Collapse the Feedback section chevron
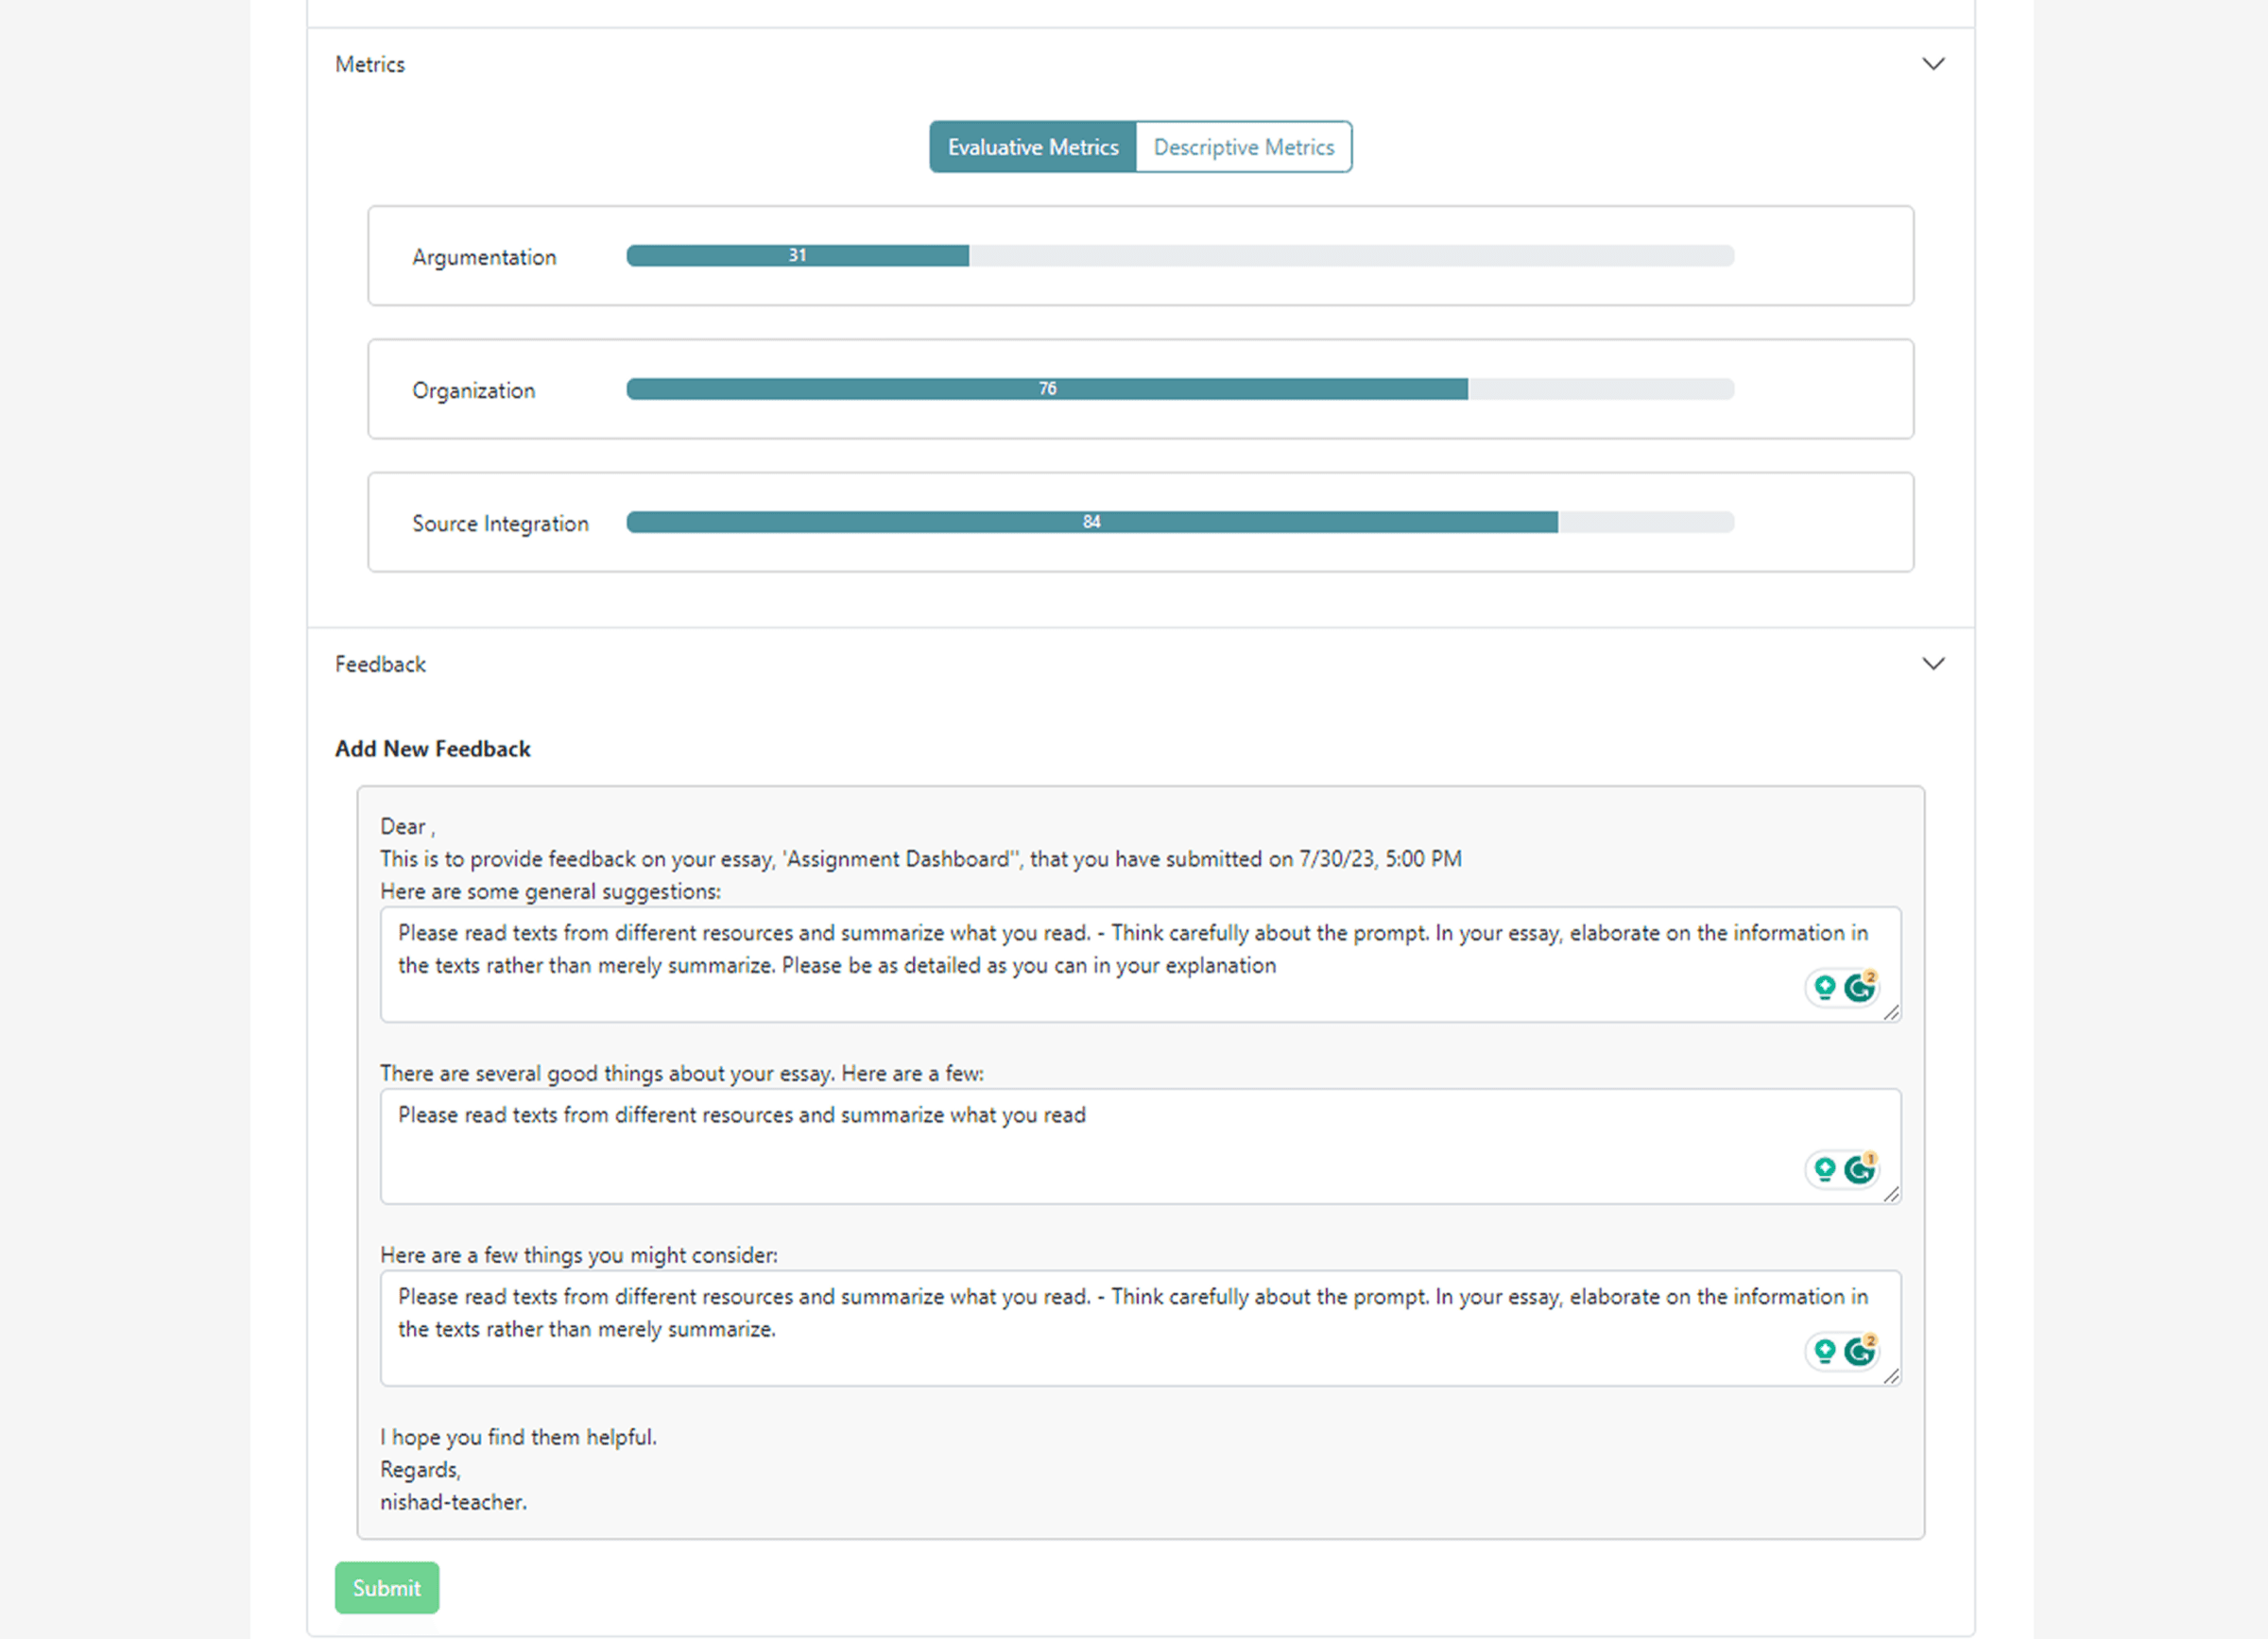Screen dimensions: 2268x1639 coord(1933,664)
